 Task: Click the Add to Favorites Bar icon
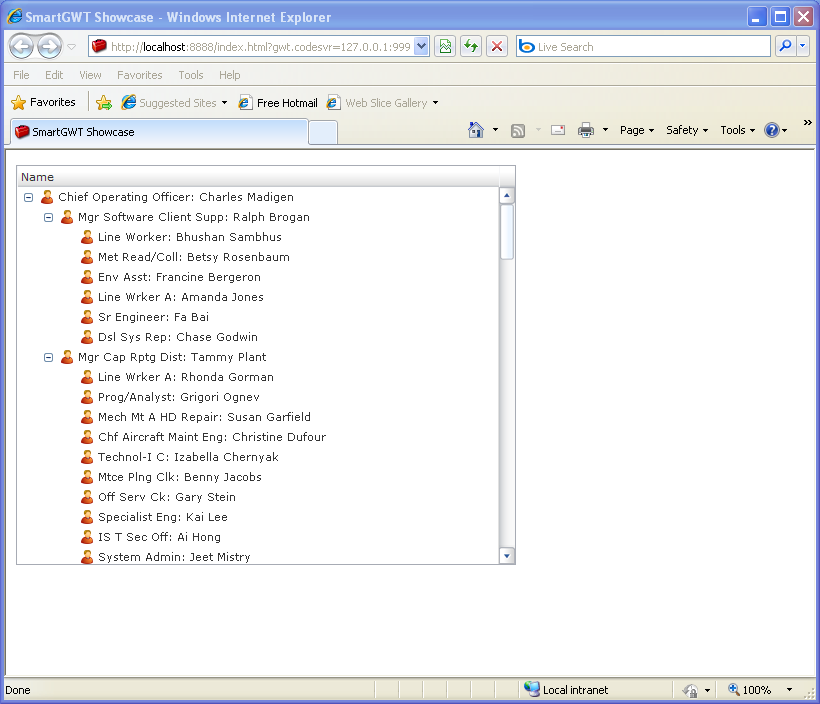point(104,103)
